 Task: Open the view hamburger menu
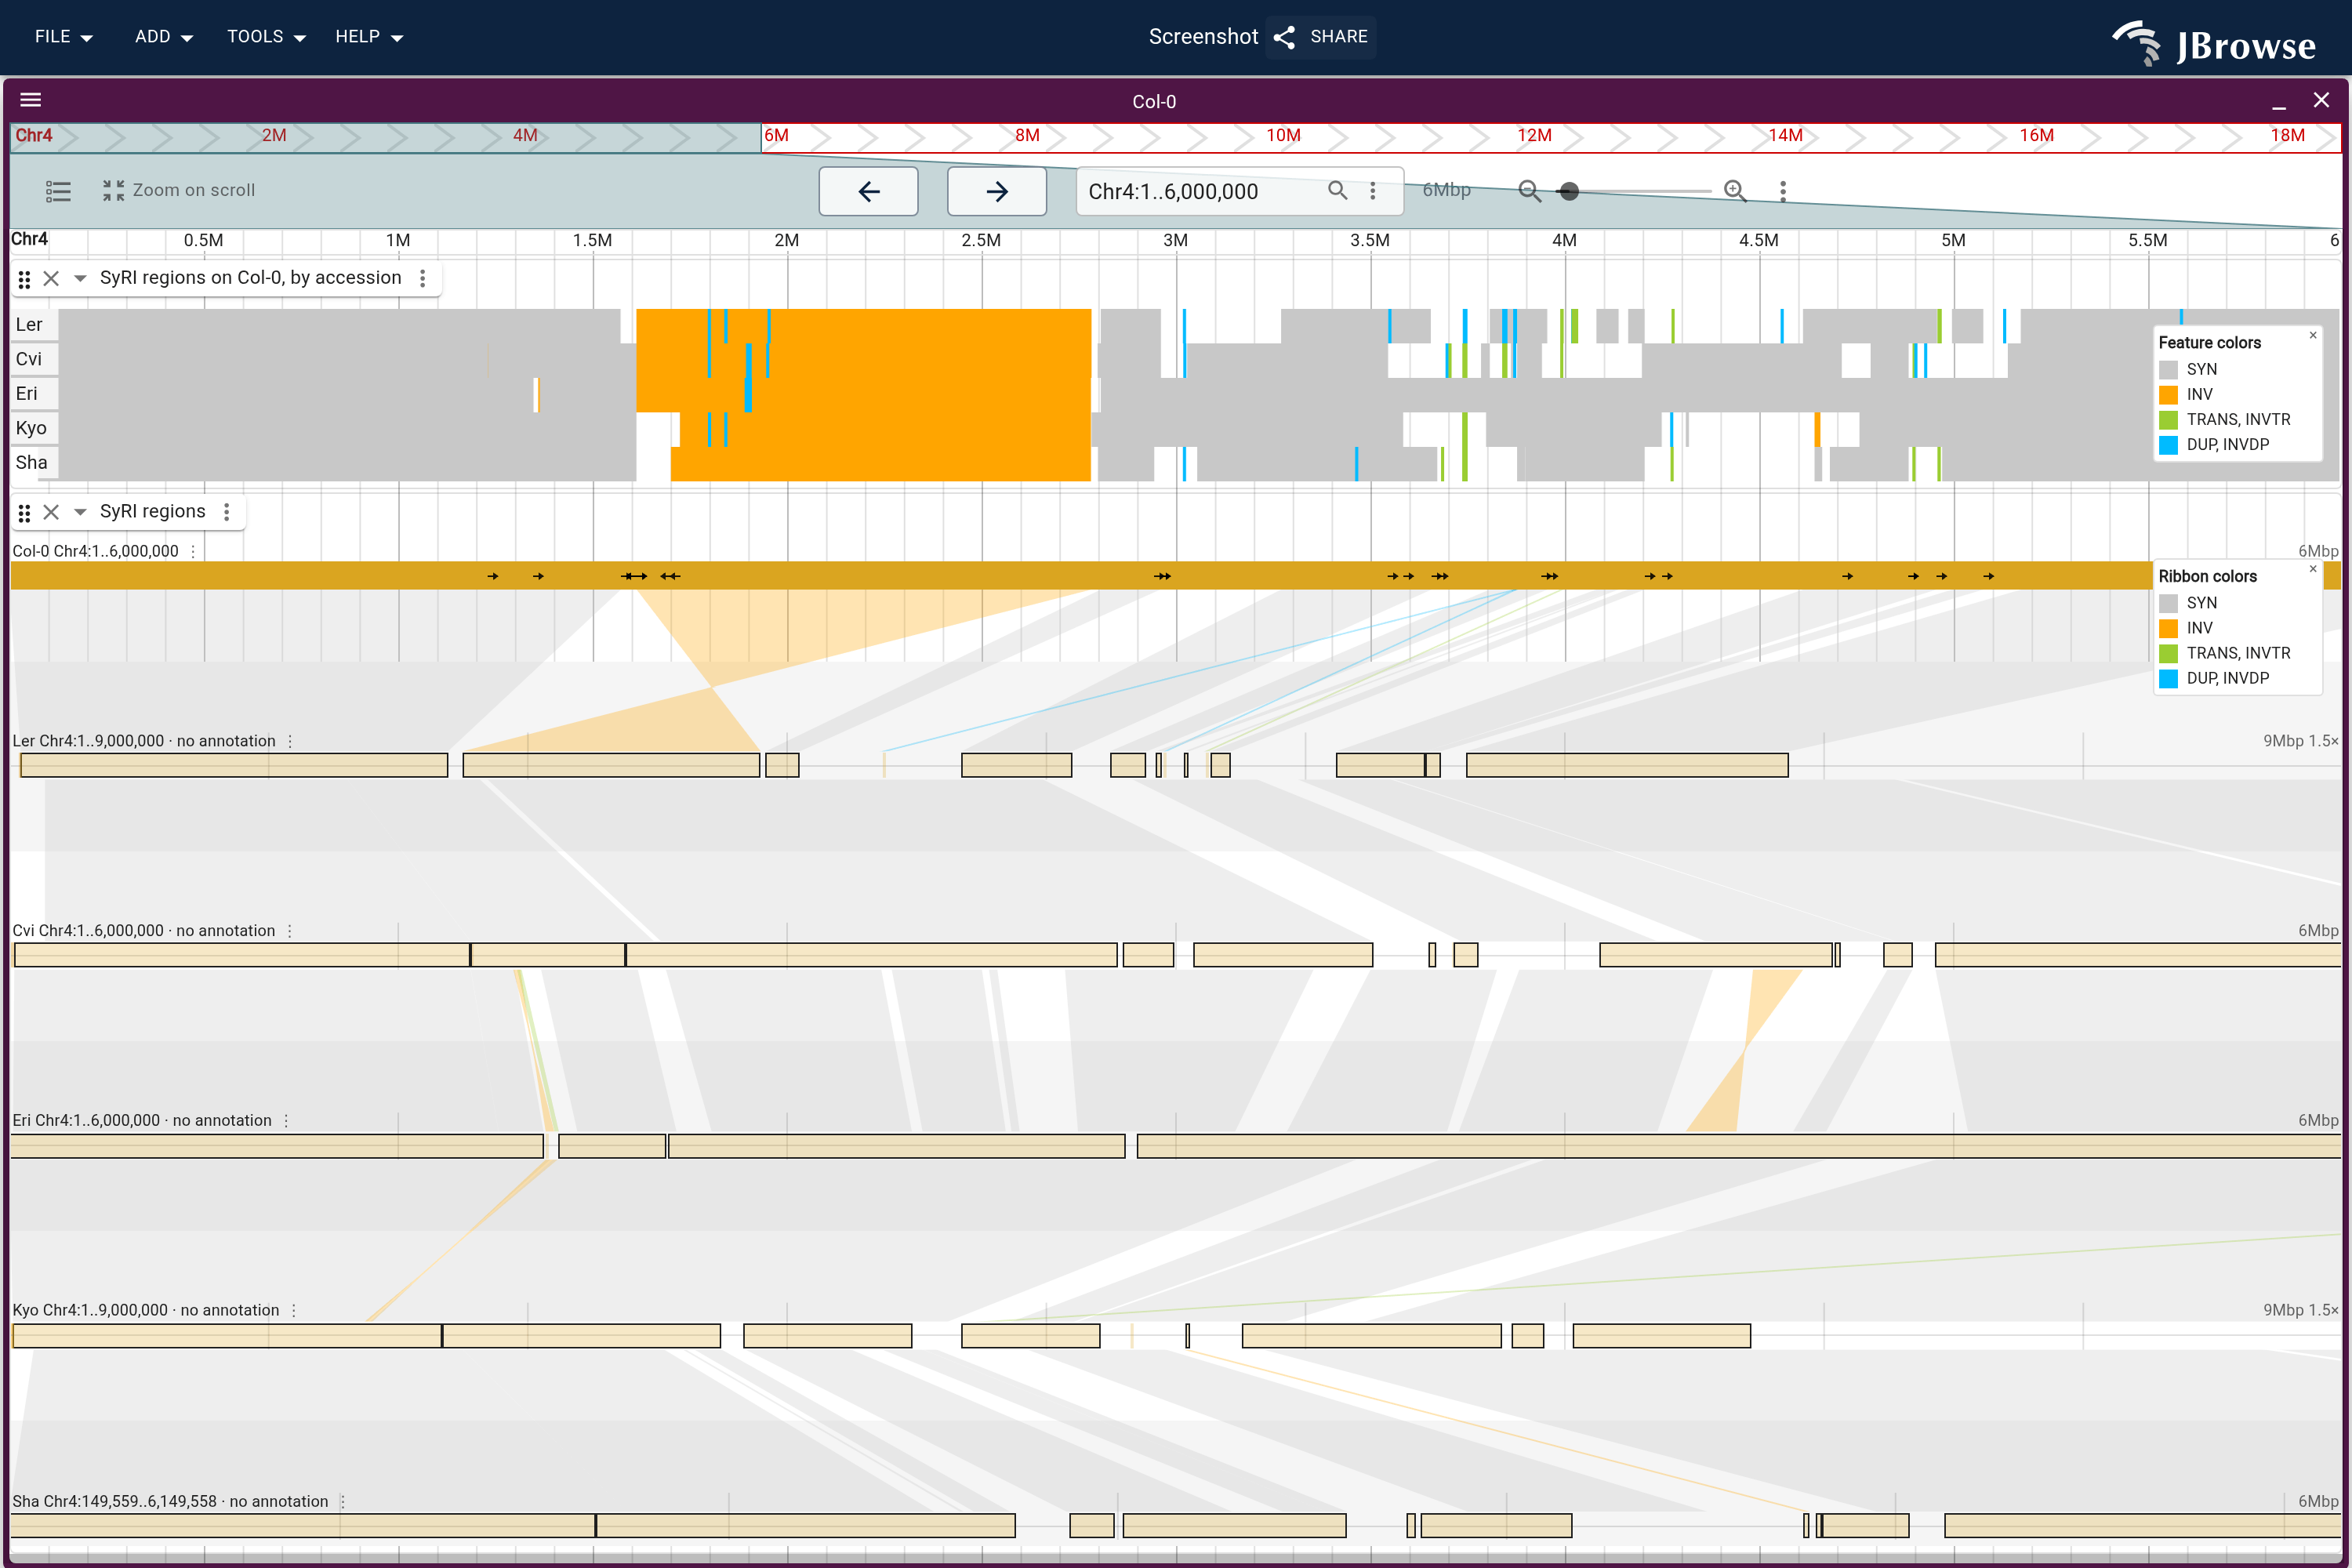[31, 100]
